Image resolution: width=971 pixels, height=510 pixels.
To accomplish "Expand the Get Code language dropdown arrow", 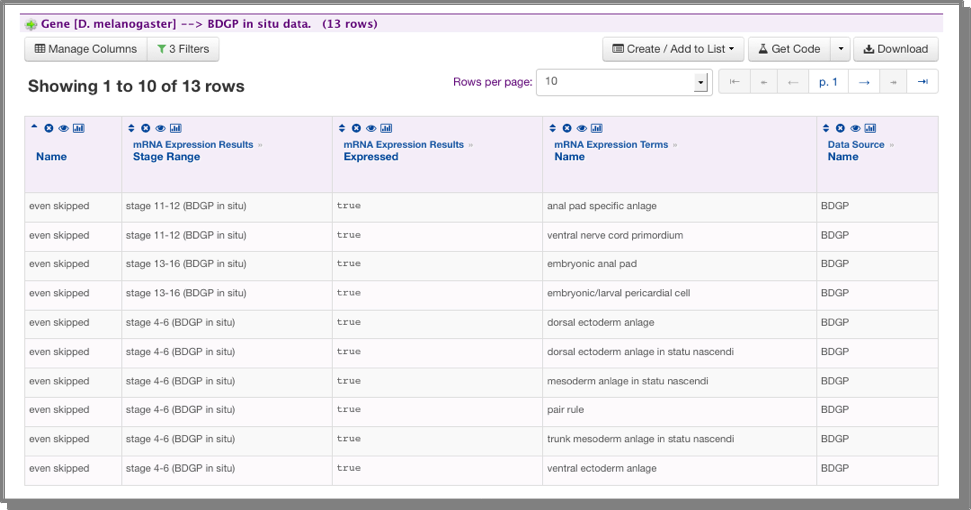I will pos(840,49).
